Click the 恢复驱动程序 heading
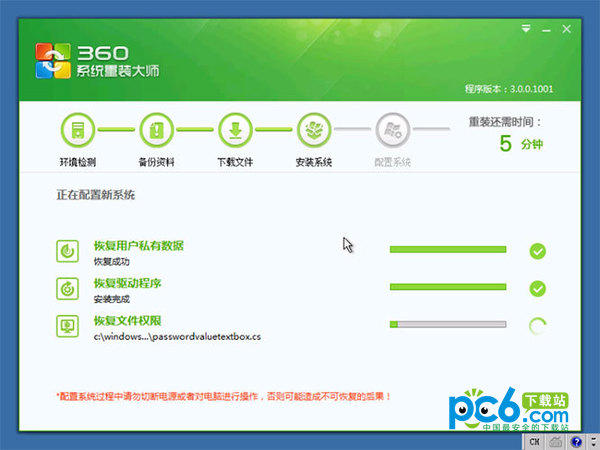The image size is (600, 450). [x=128, y=283]
